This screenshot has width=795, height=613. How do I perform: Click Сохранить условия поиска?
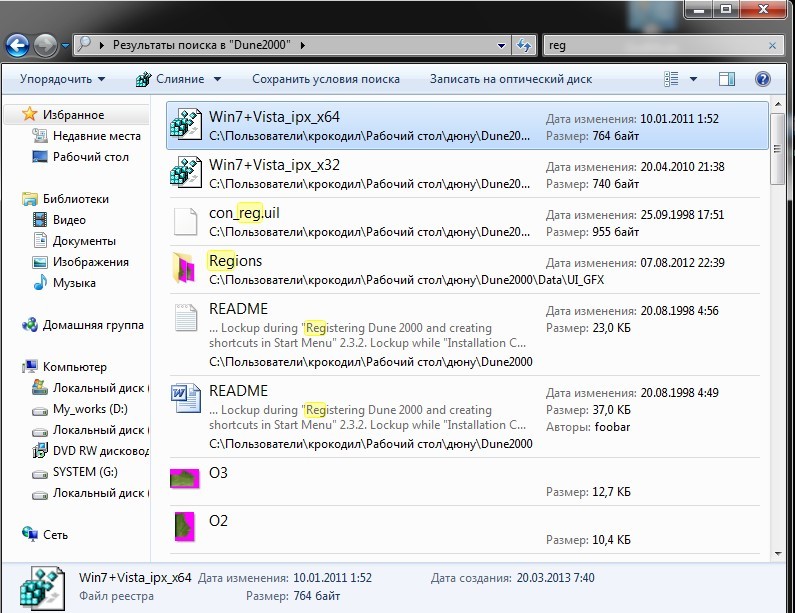326,79
